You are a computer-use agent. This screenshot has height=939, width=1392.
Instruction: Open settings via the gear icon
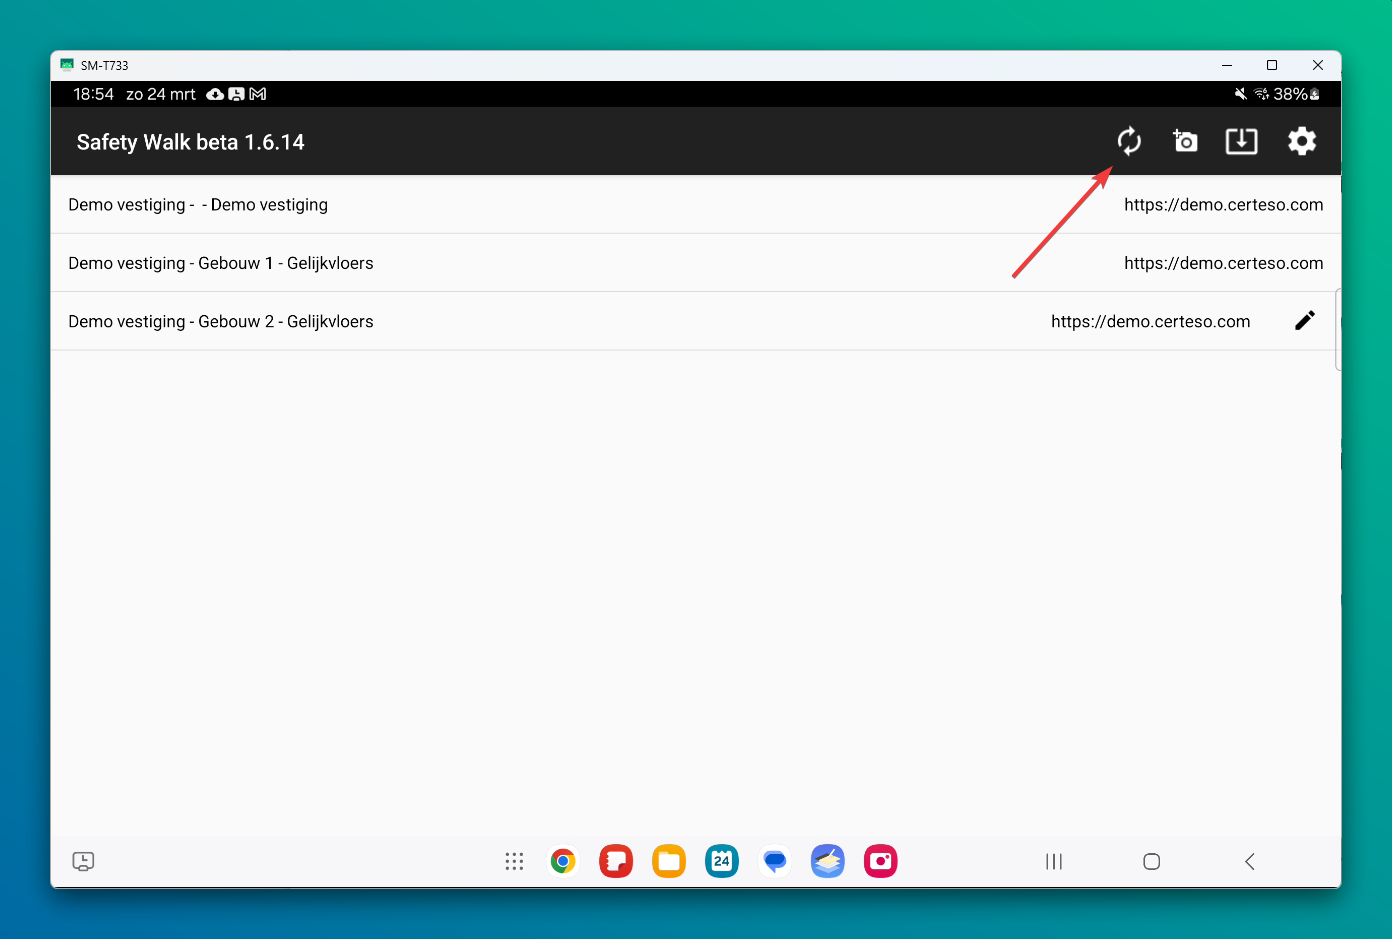tap(1301, 141)
